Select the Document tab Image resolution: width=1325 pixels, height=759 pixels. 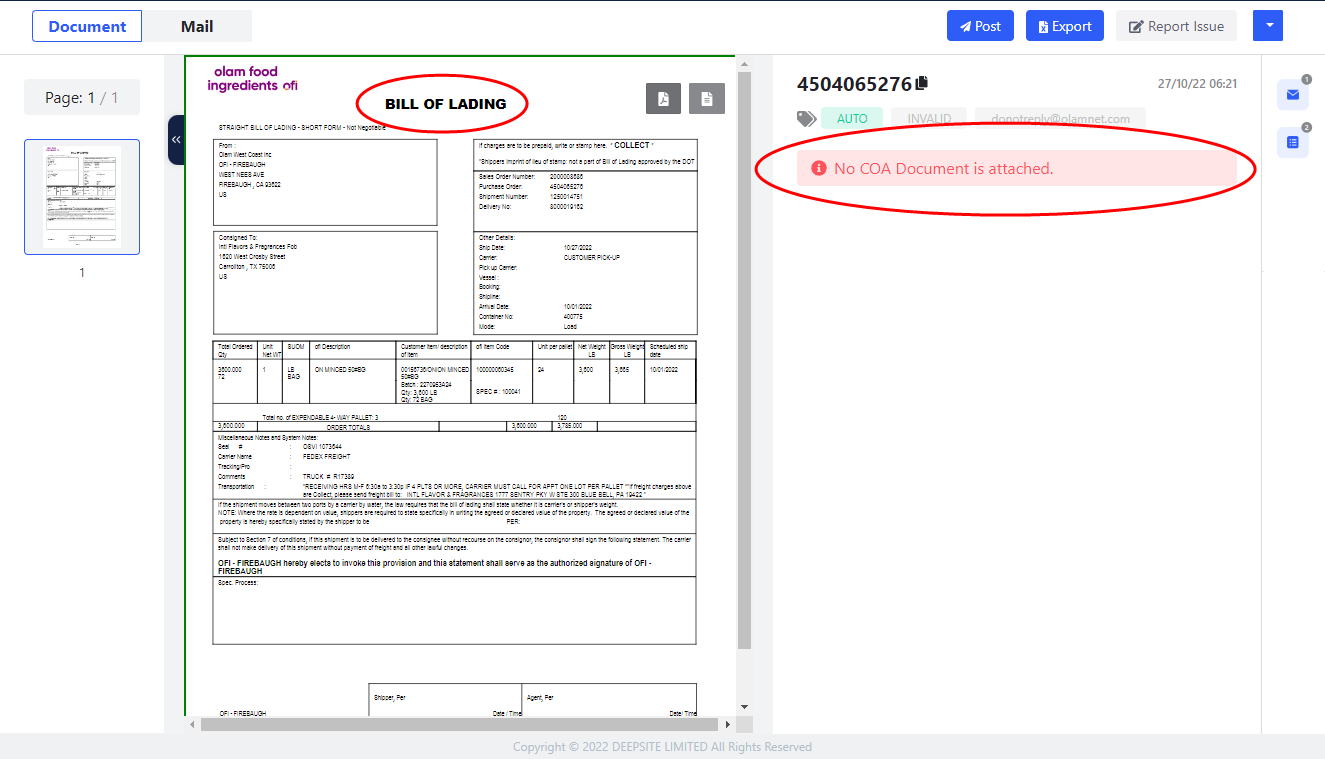(87, 26)
